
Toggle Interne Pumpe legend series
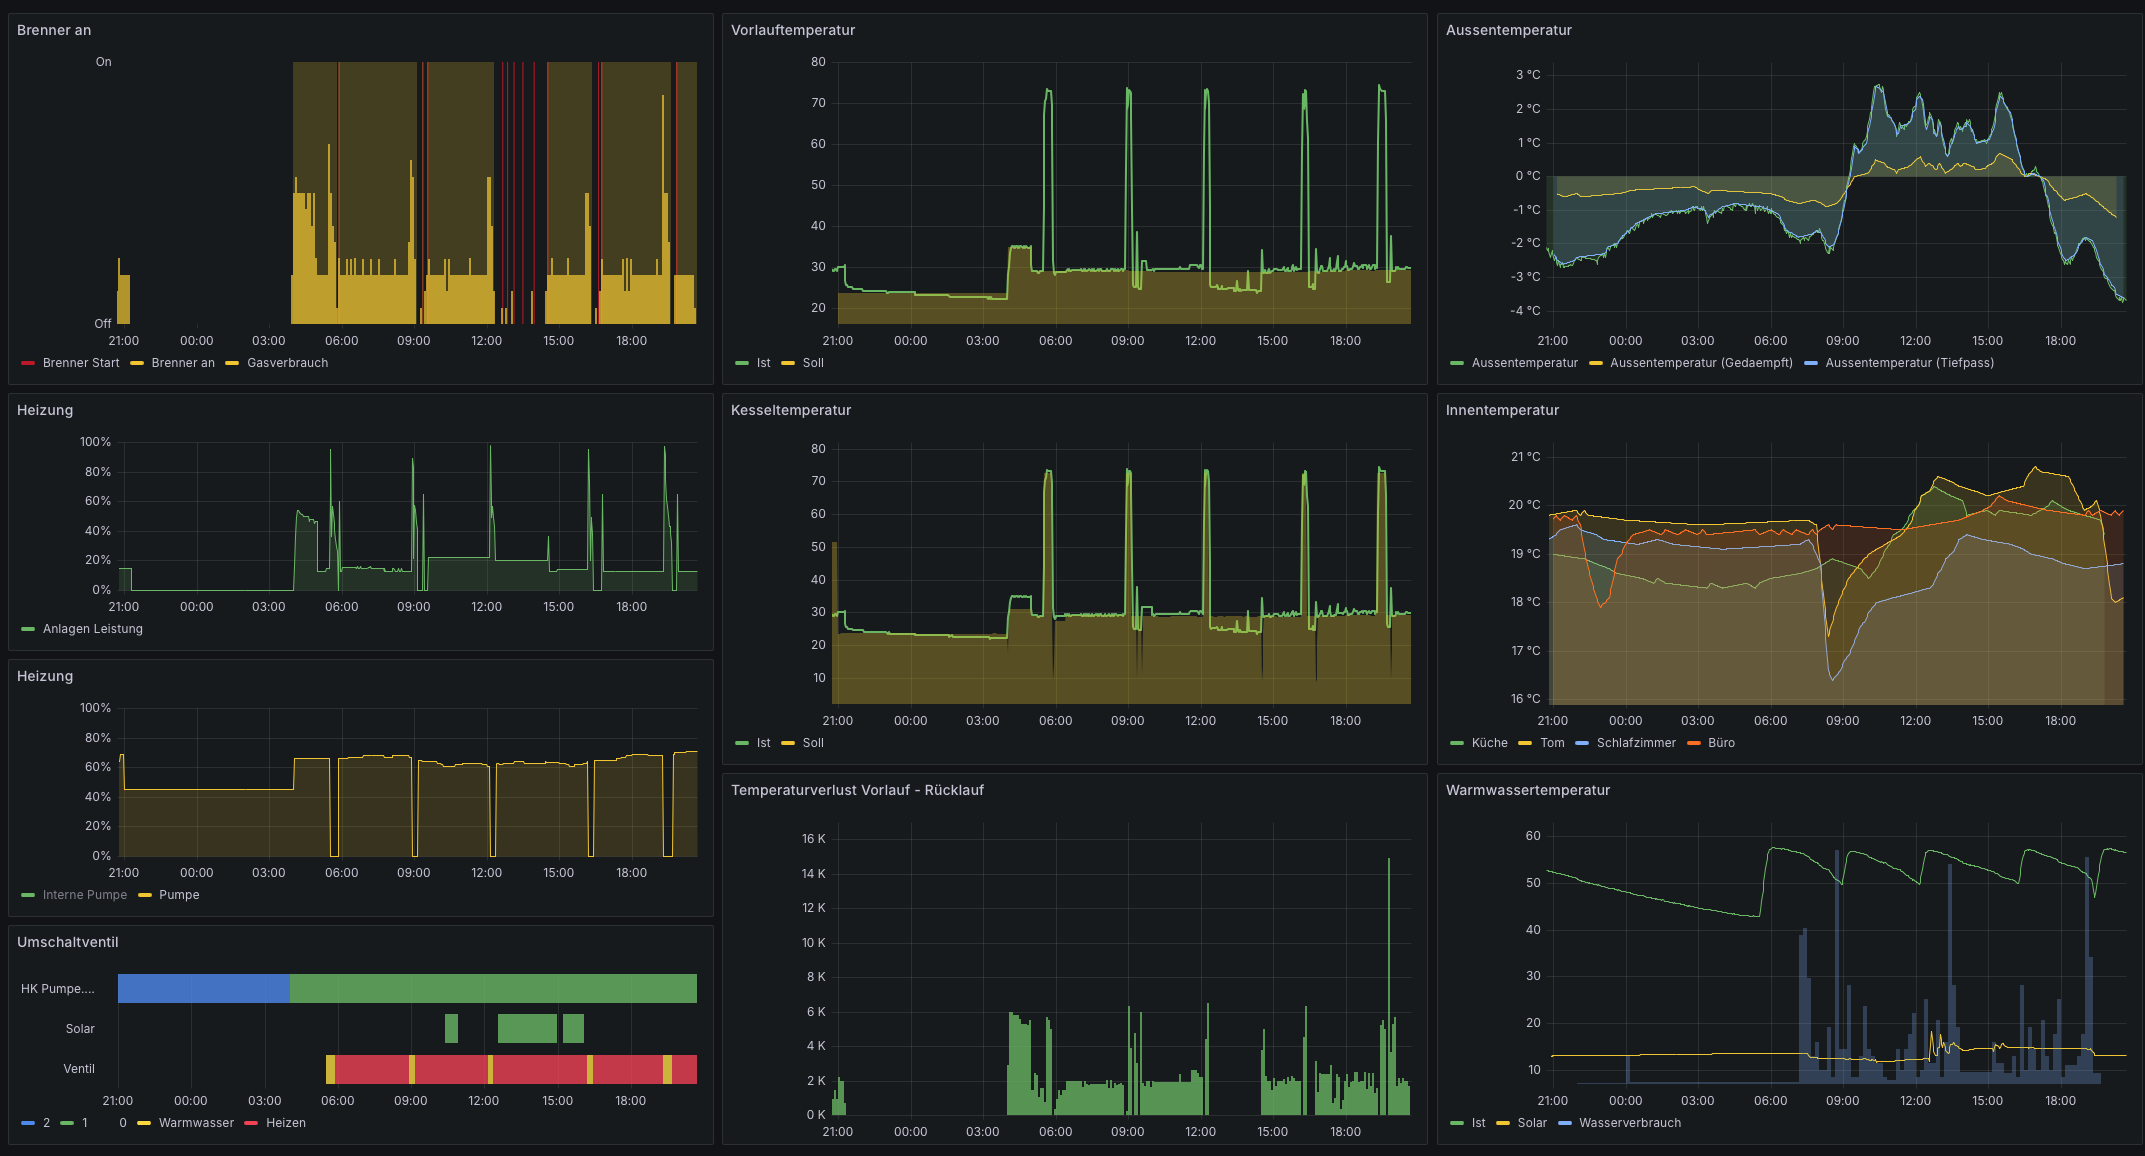click(x=85, y=895)
